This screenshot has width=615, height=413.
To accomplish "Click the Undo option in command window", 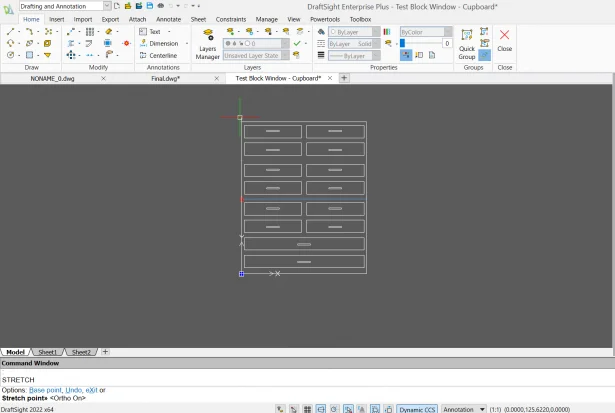I will 75,390.
